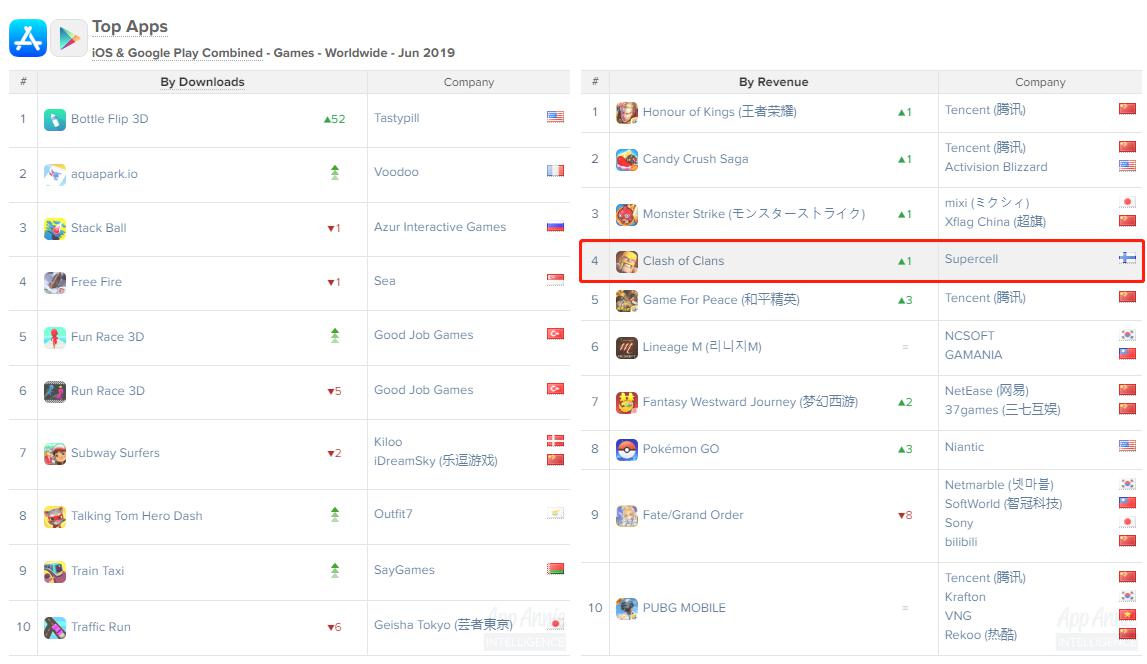Click the aquapark.io title
Viewport: 1147px width, 664px height.
click(x=104, y=174)
